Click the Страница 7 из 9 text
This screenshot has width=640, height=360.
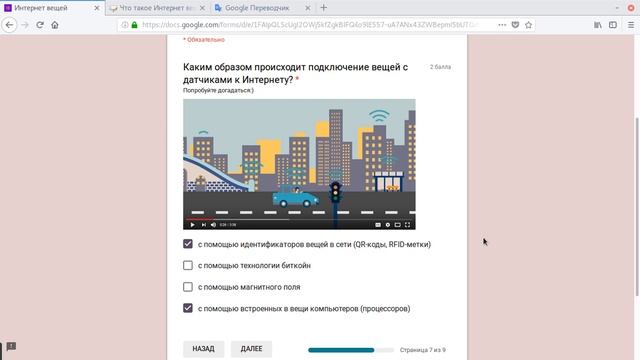(423, 350)
